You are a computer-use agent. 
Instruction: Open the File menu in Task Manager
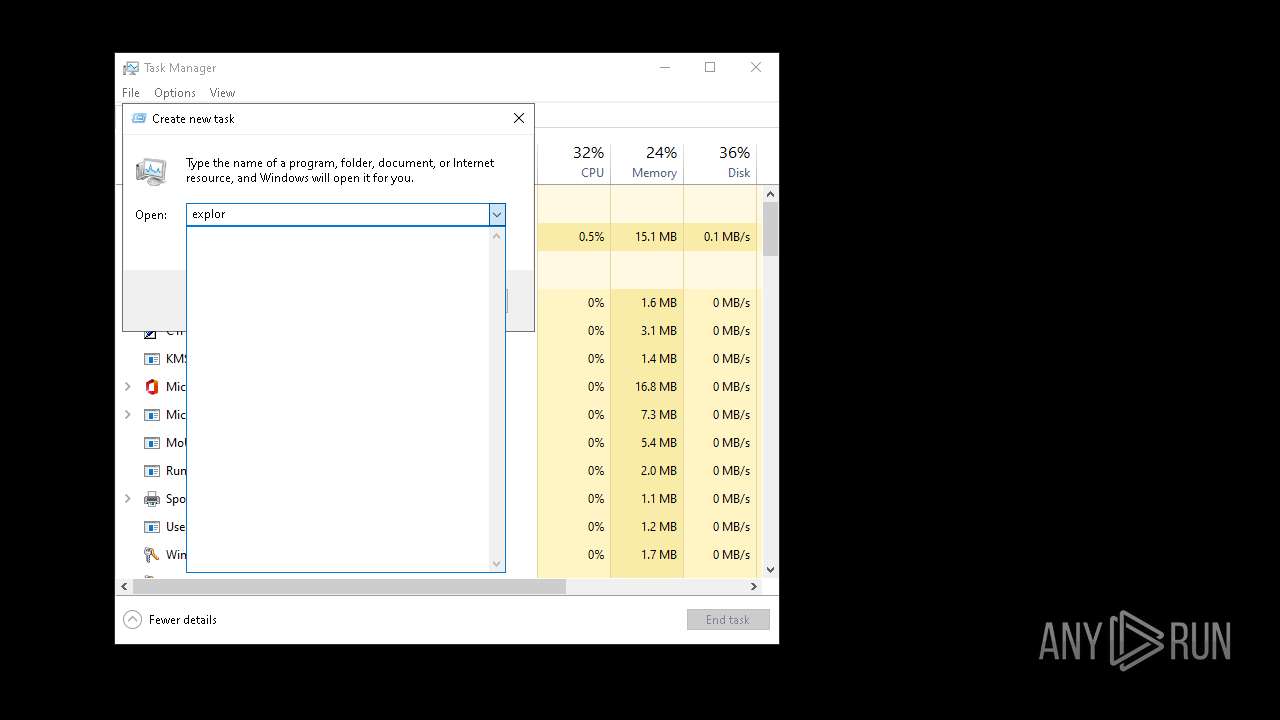131,93
